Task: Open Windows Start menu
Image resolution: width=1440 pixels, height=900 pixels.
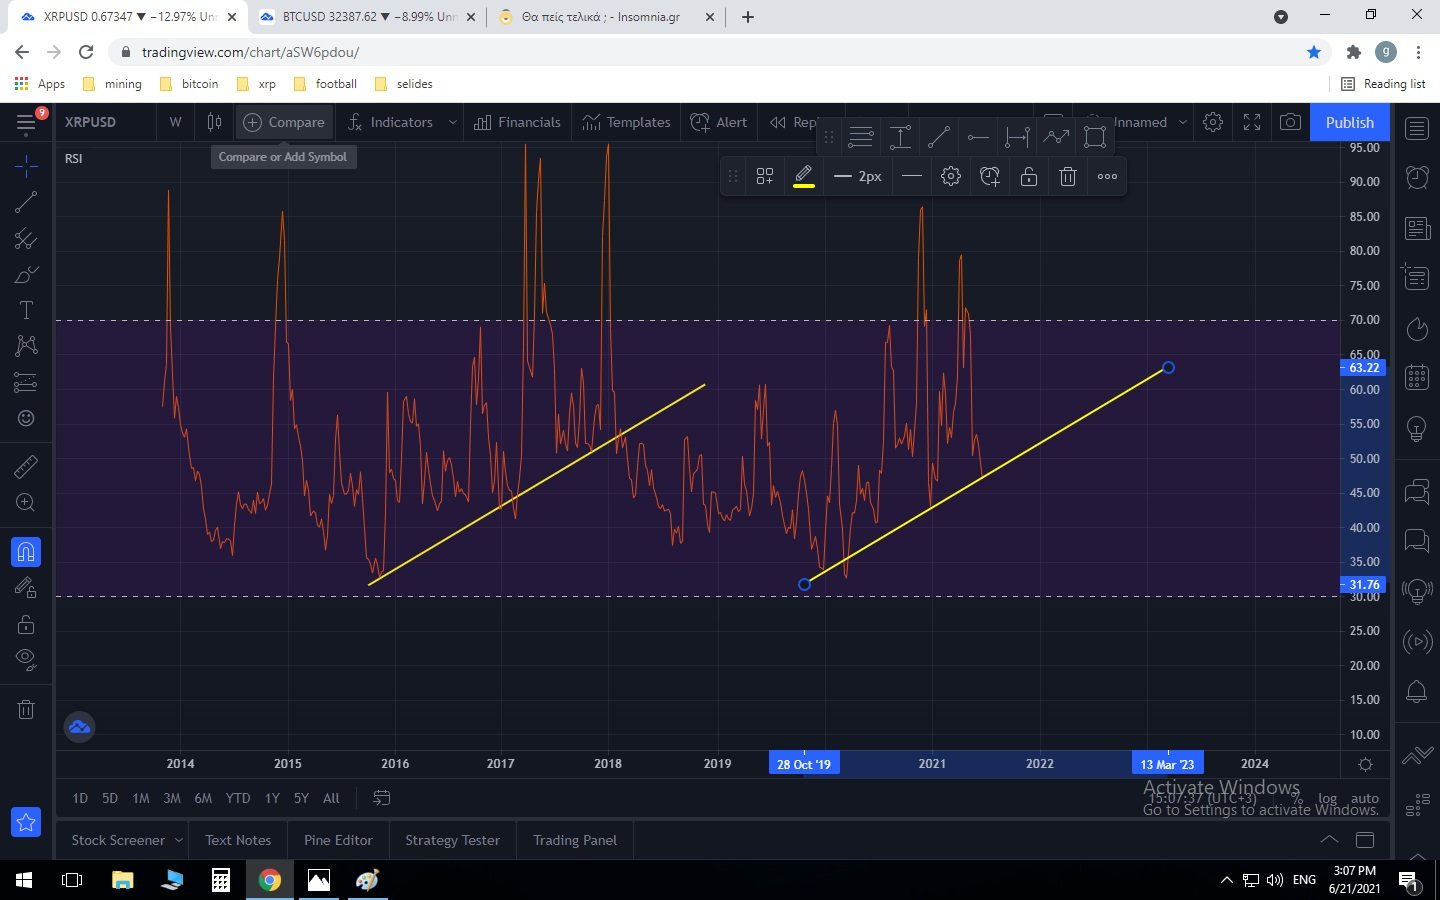Action: (x=24, y=880)
